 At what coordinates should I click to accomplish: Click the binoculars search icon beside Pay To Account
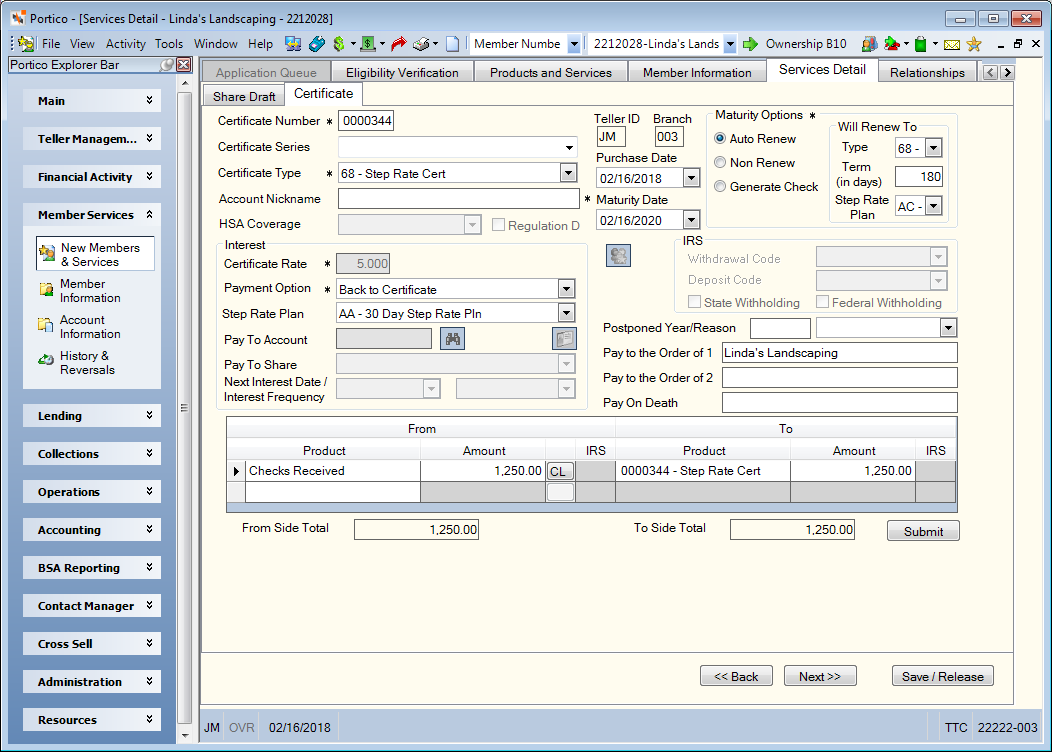452,339
